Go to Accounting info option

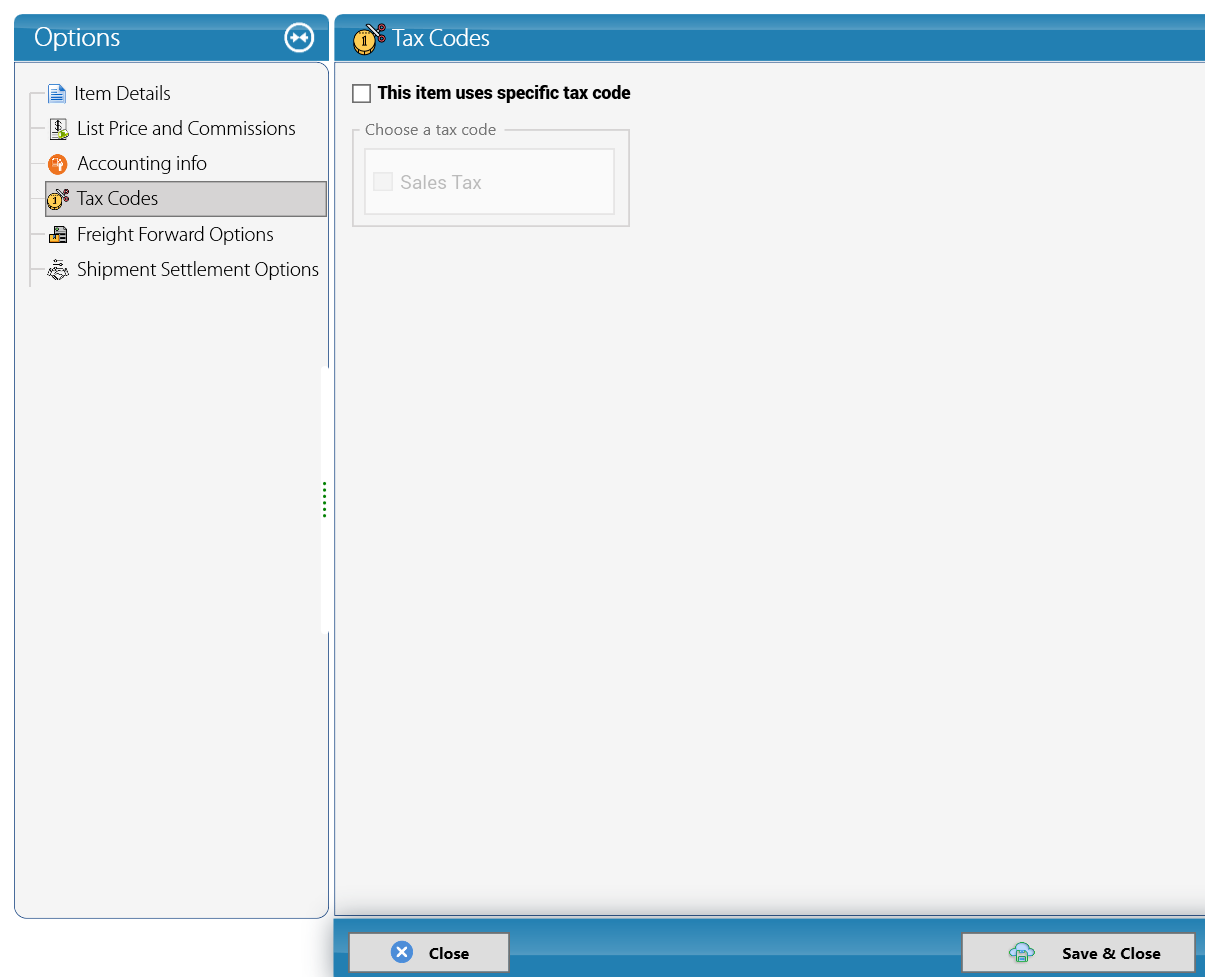pos(142,163)
